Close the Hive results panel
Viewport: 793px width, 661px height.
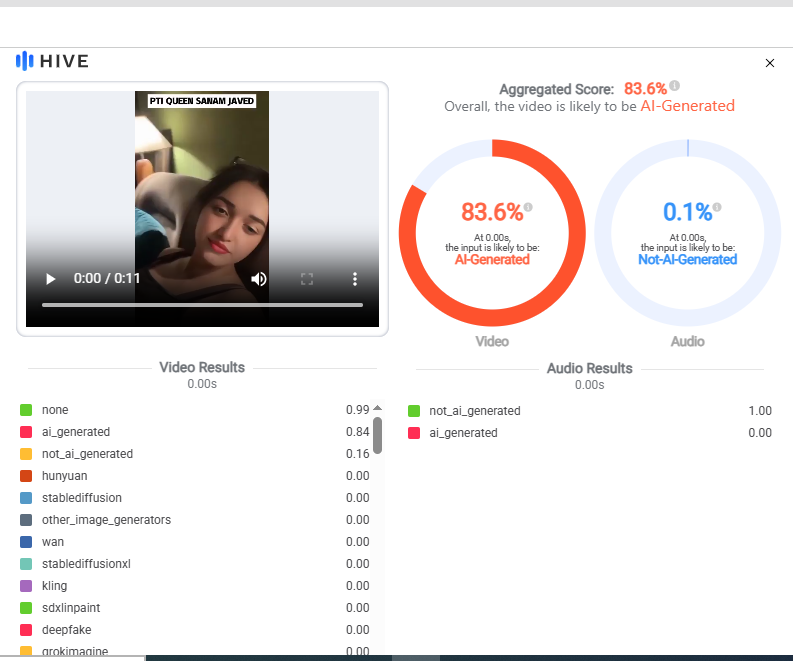coord(770,63)
